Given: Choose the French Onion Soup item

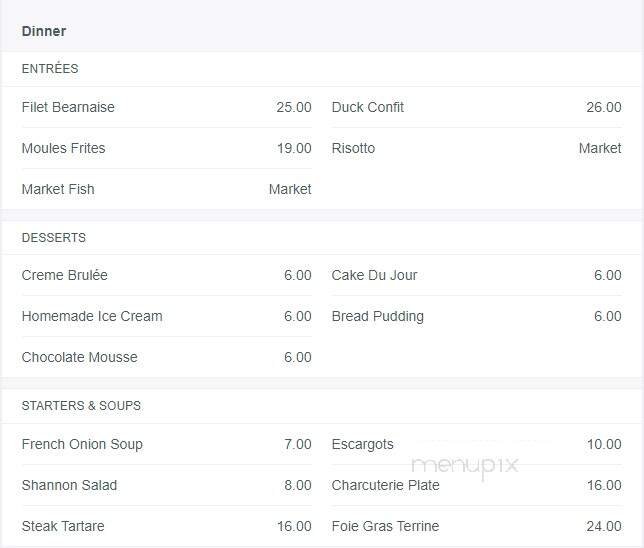Looking at the screenshot, I should click(82, 444).
